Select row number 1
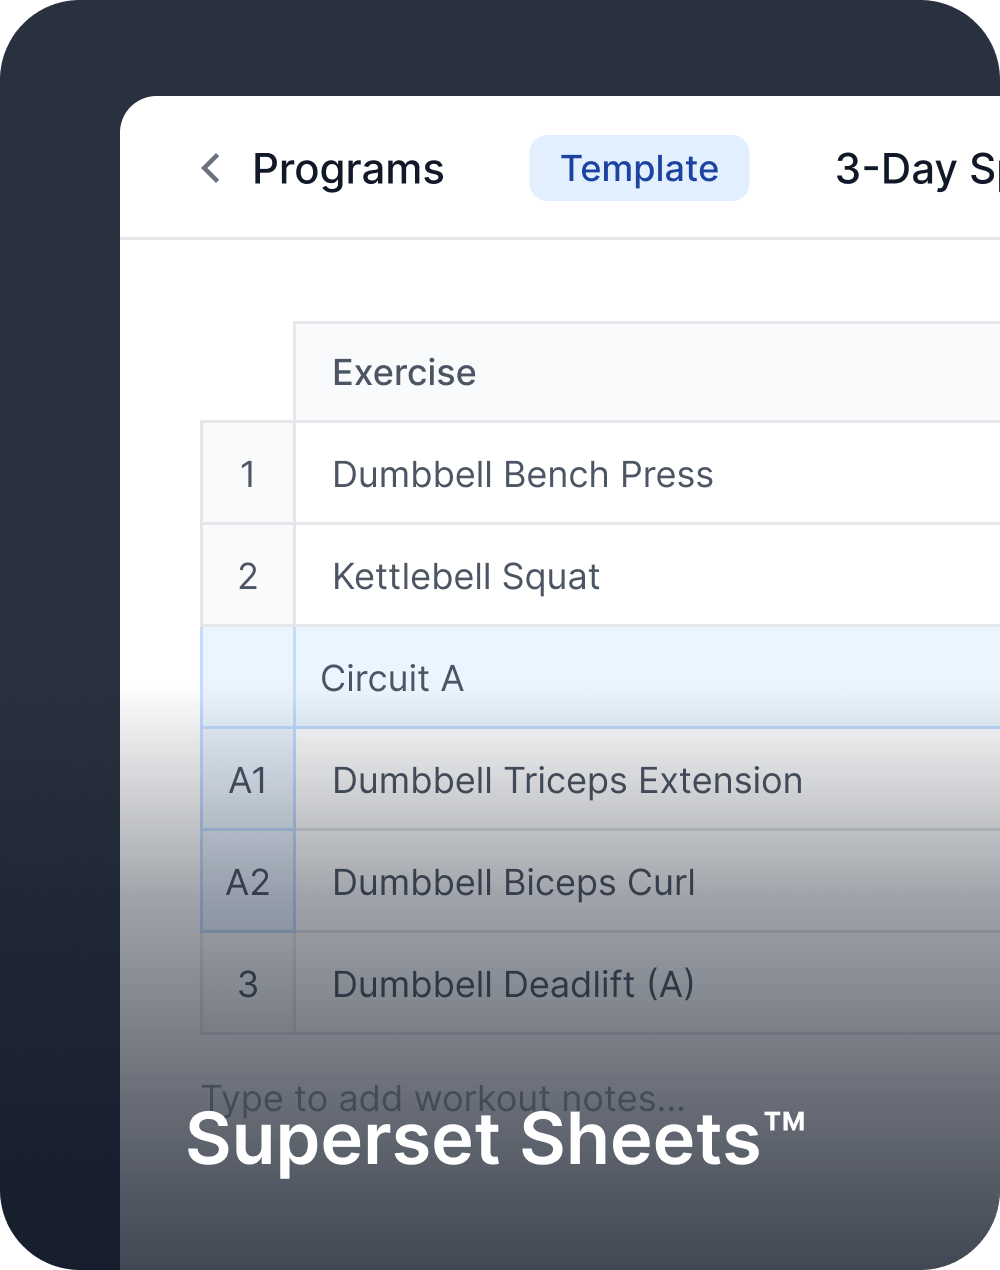Viewport: 1000px width, 1270px height. coord(248,474)
